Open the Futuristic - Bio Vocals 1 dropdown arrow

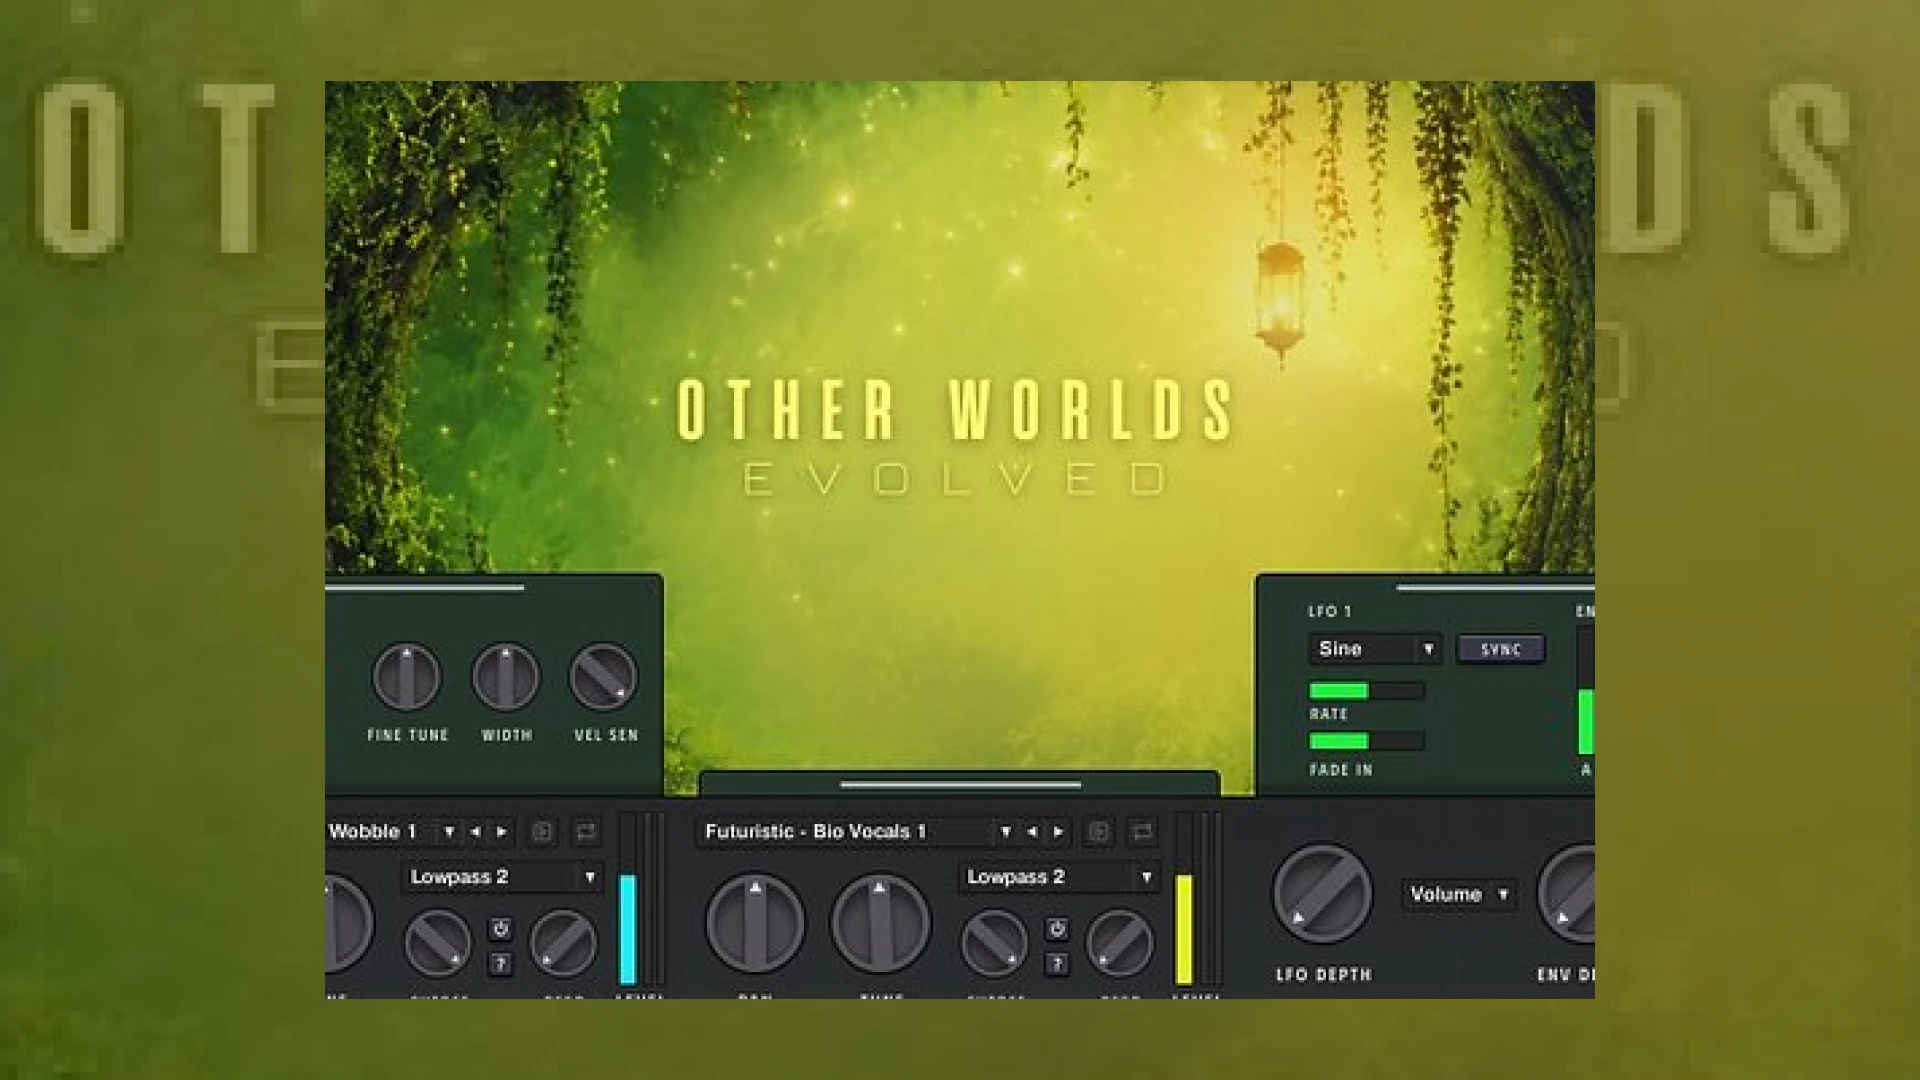[x=1006, y=831]
